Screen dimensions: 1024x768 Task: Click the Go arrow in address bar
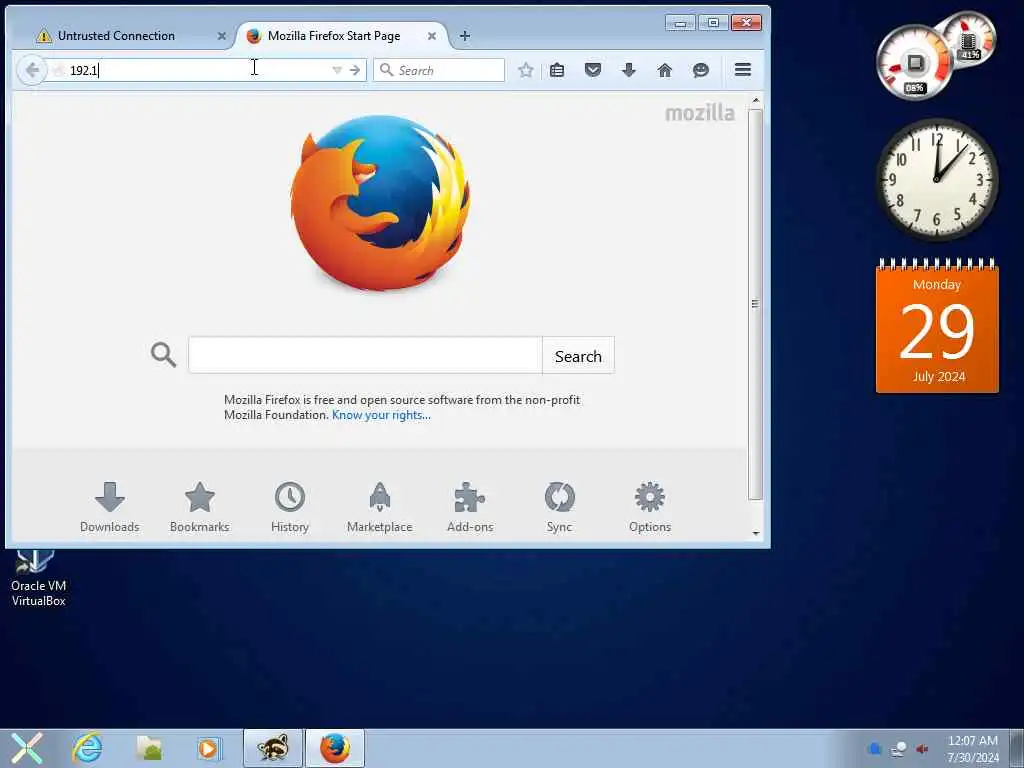coord(355,70)
